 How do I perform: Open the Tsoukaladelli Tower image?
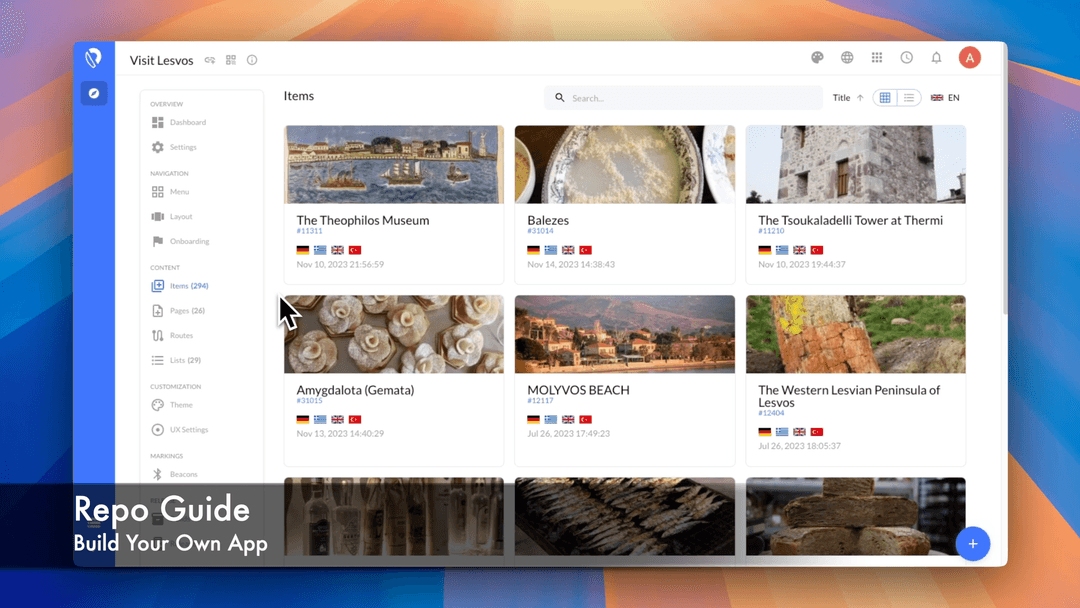[855, 165]
